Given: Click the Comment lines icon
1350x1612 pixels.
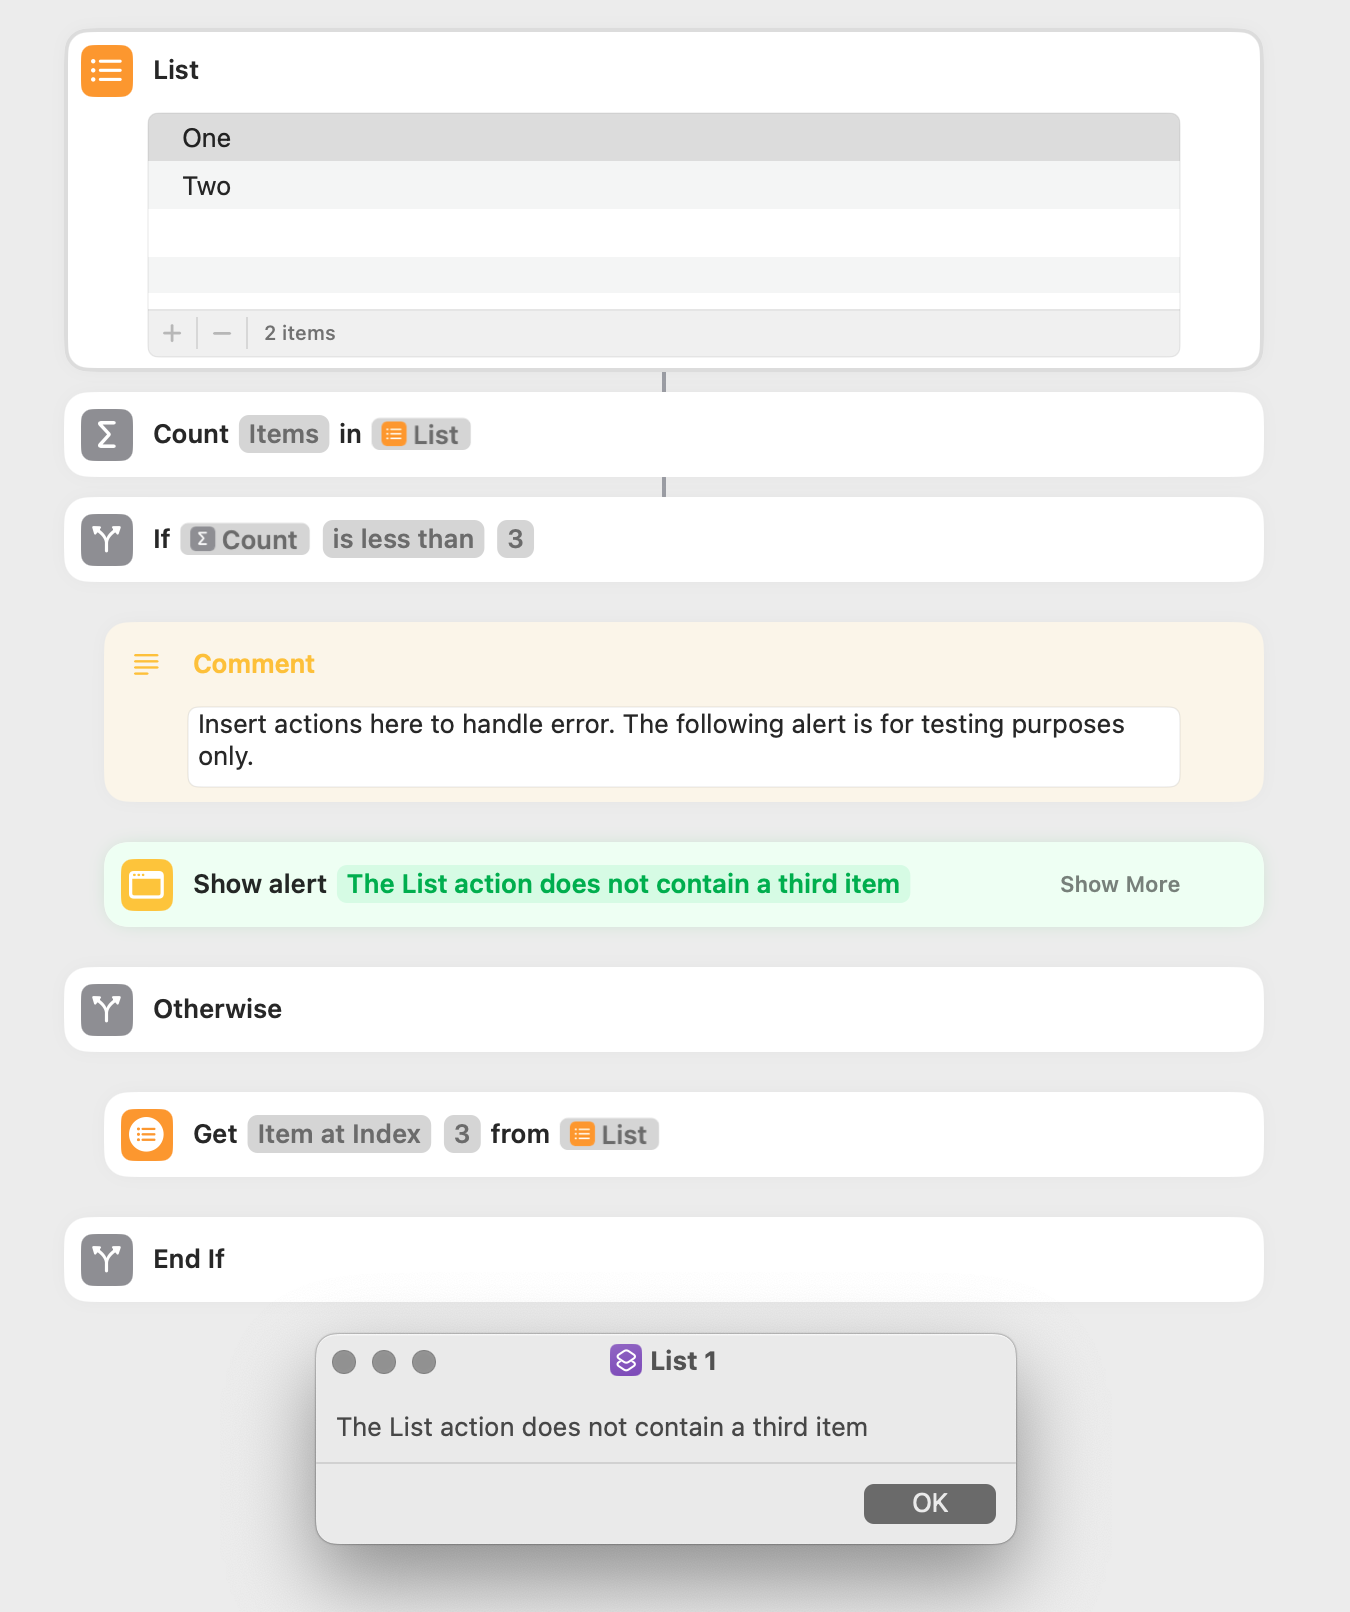Looking at the screenshot, I should (147, 664).
